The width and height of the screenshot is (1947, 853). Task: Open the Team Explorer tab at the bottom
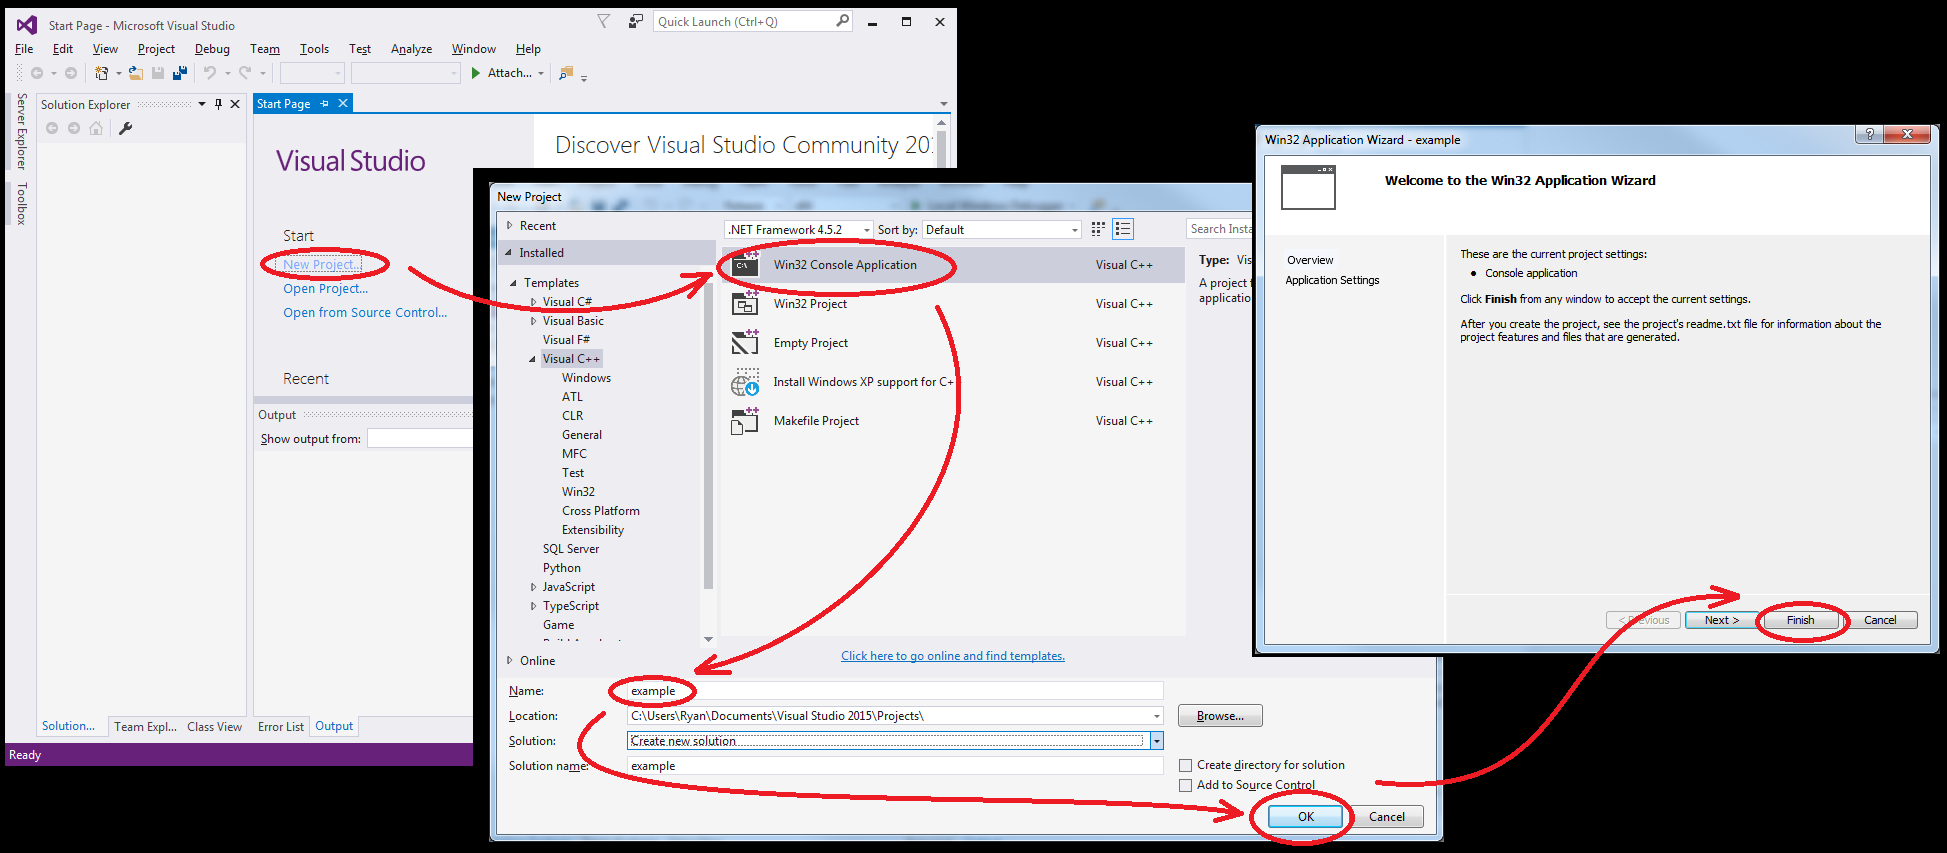pyautogui.click(x=145, y=727)
